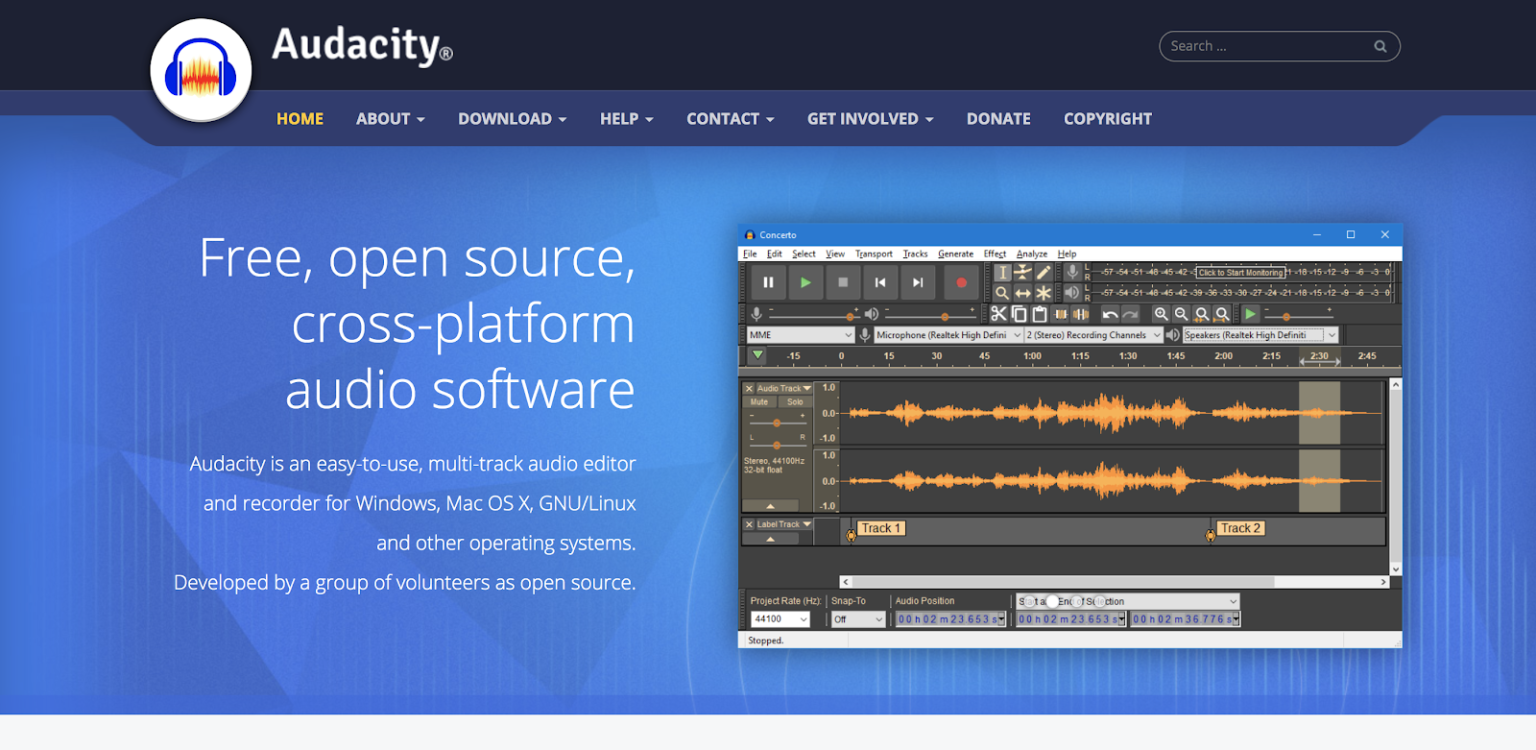Toggle Mute on the audio track

pyautogui.click(x=759, y=402)
